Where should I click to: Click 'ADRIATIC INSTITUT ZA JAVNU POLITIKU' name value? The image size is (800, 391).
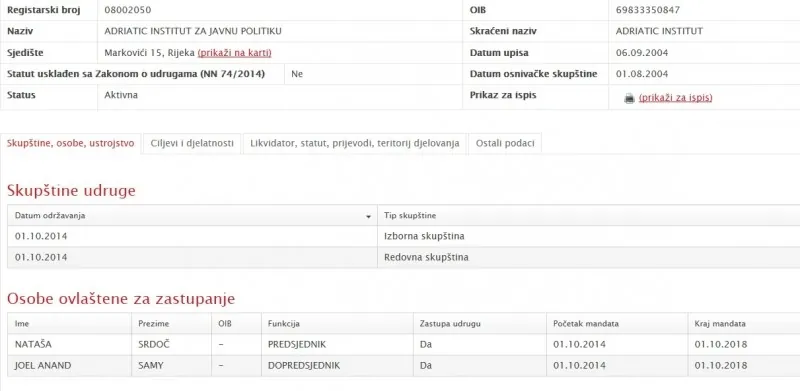click(x=193, y=31)
